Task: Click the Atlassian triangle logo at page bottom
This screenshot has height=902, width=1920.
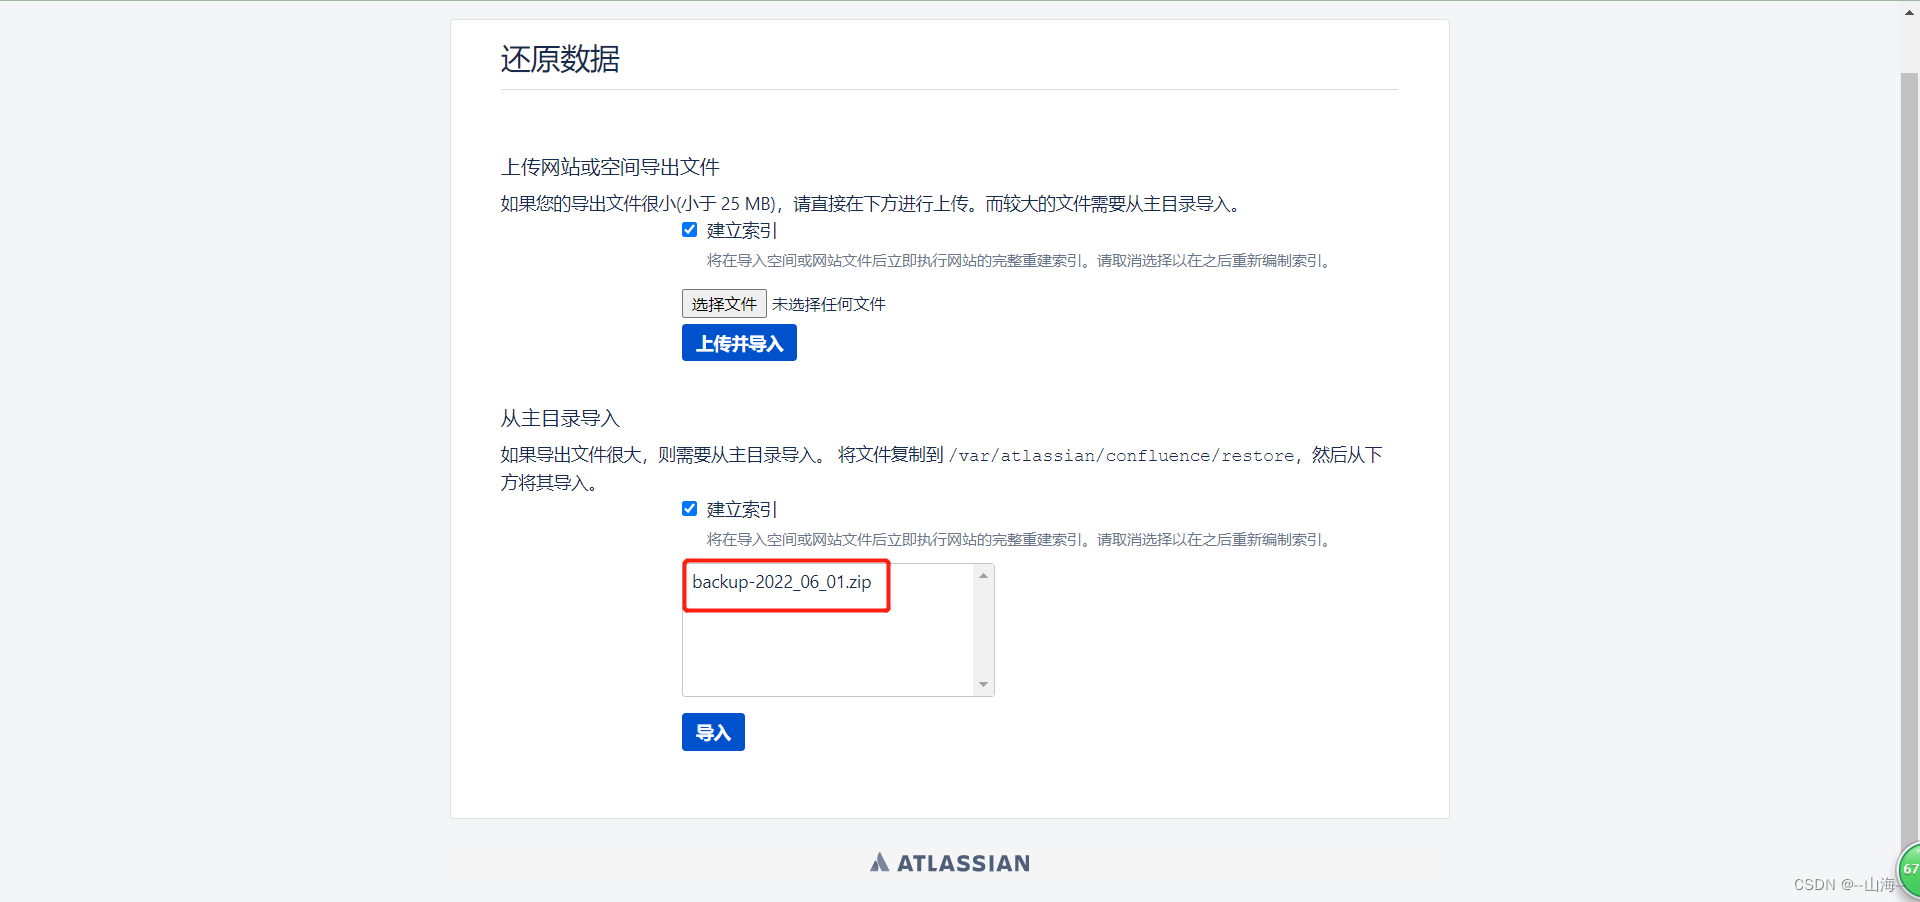Action: click(x=880, y=861)
